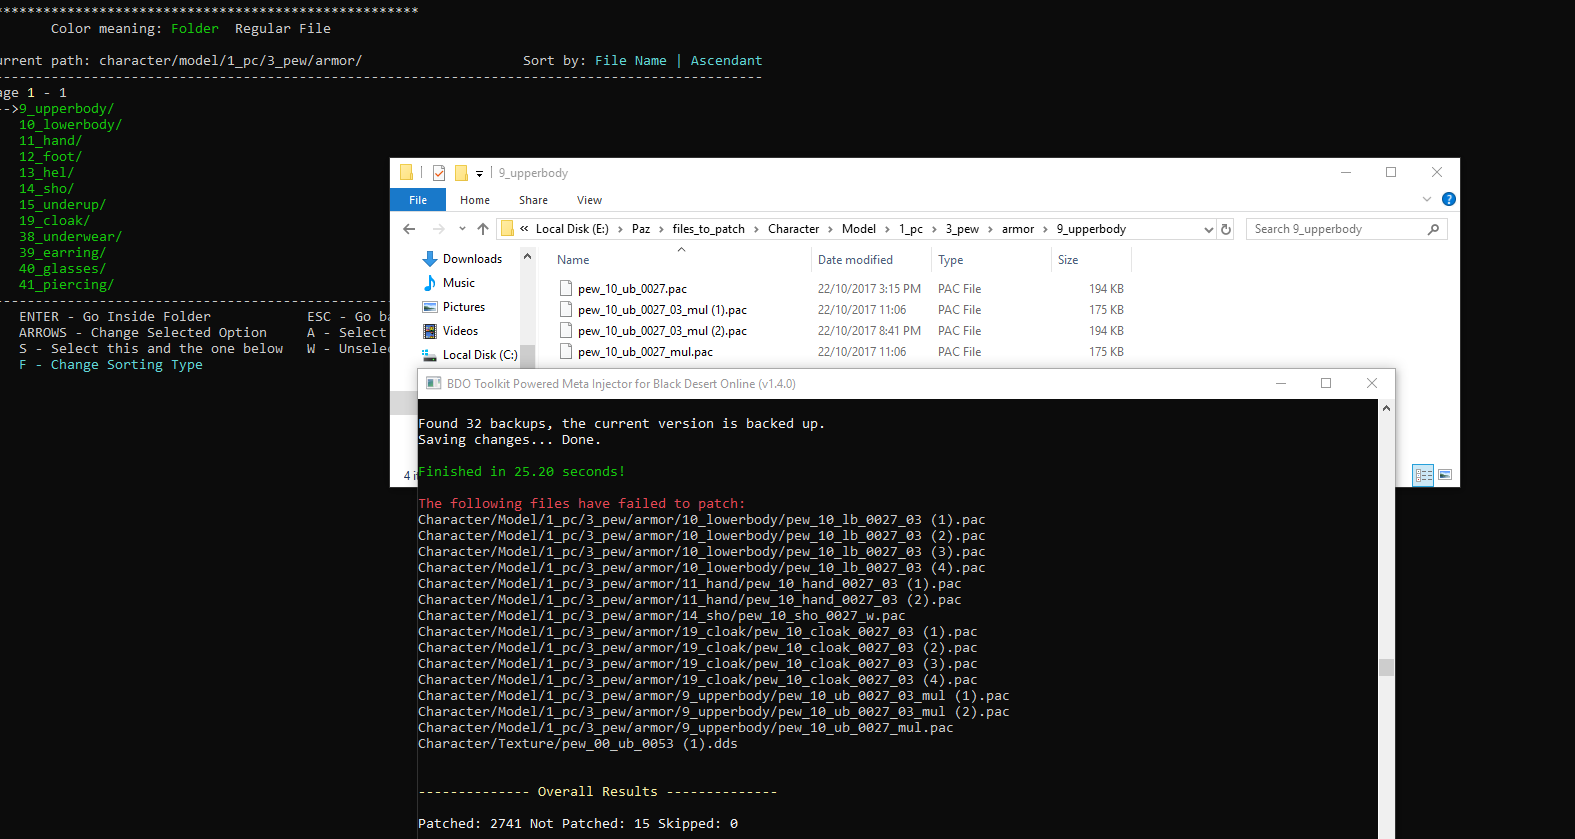Select the Music folder in sidebar

[458, 283]
